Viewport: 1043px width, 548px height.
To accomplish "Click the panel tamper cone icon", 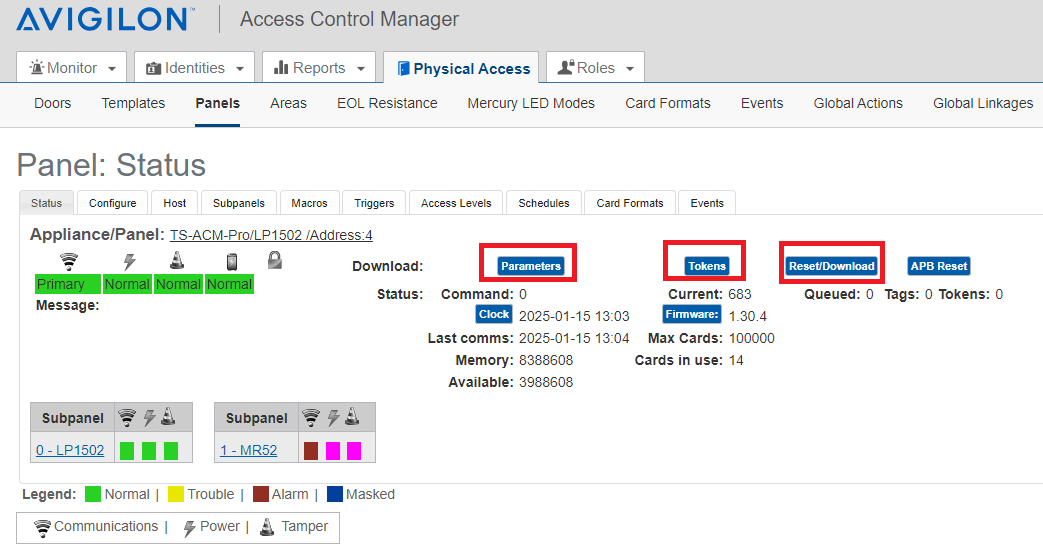I will (177, 261).
